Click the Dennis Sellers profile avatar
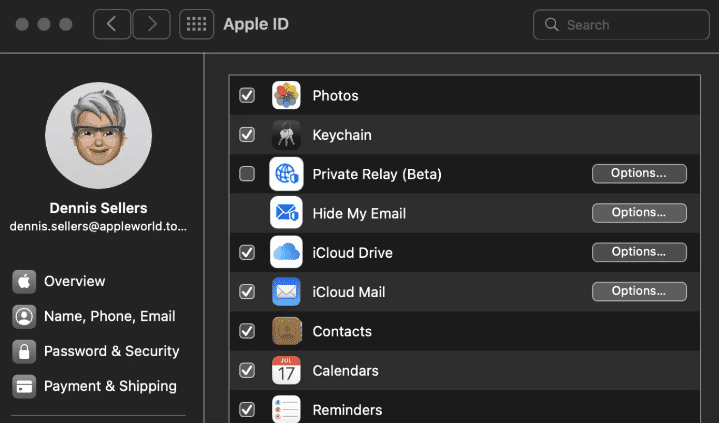This screenshot has height=423, width=719. (x=98, y=136)
